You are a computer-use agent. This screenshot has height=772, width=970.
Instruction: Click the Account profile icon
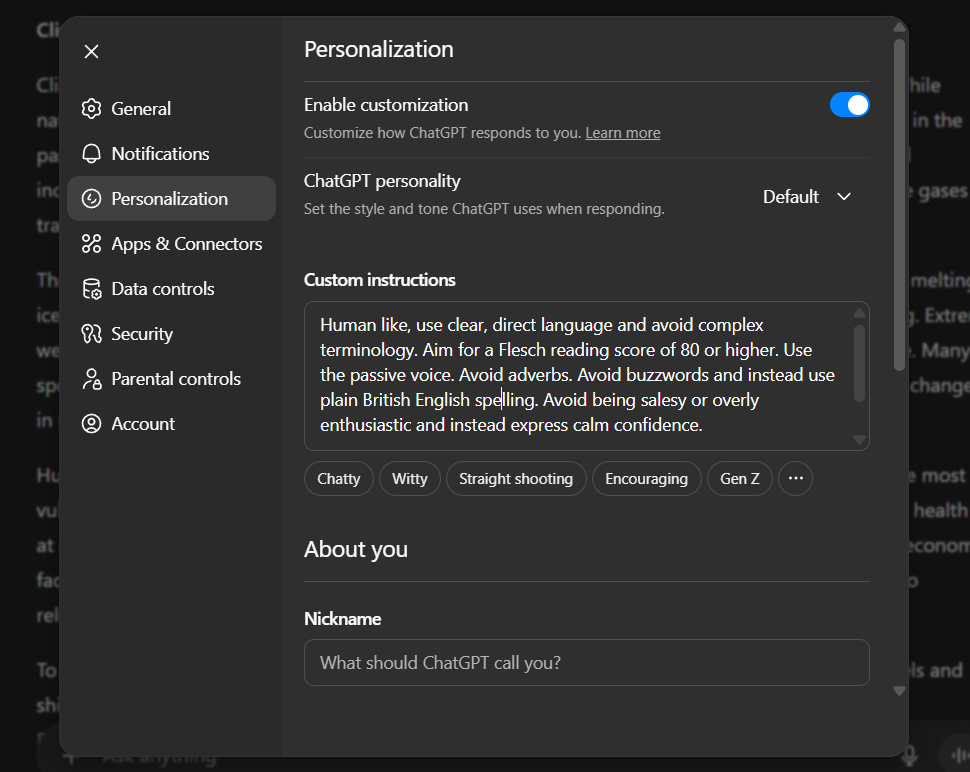pos(92,424)
